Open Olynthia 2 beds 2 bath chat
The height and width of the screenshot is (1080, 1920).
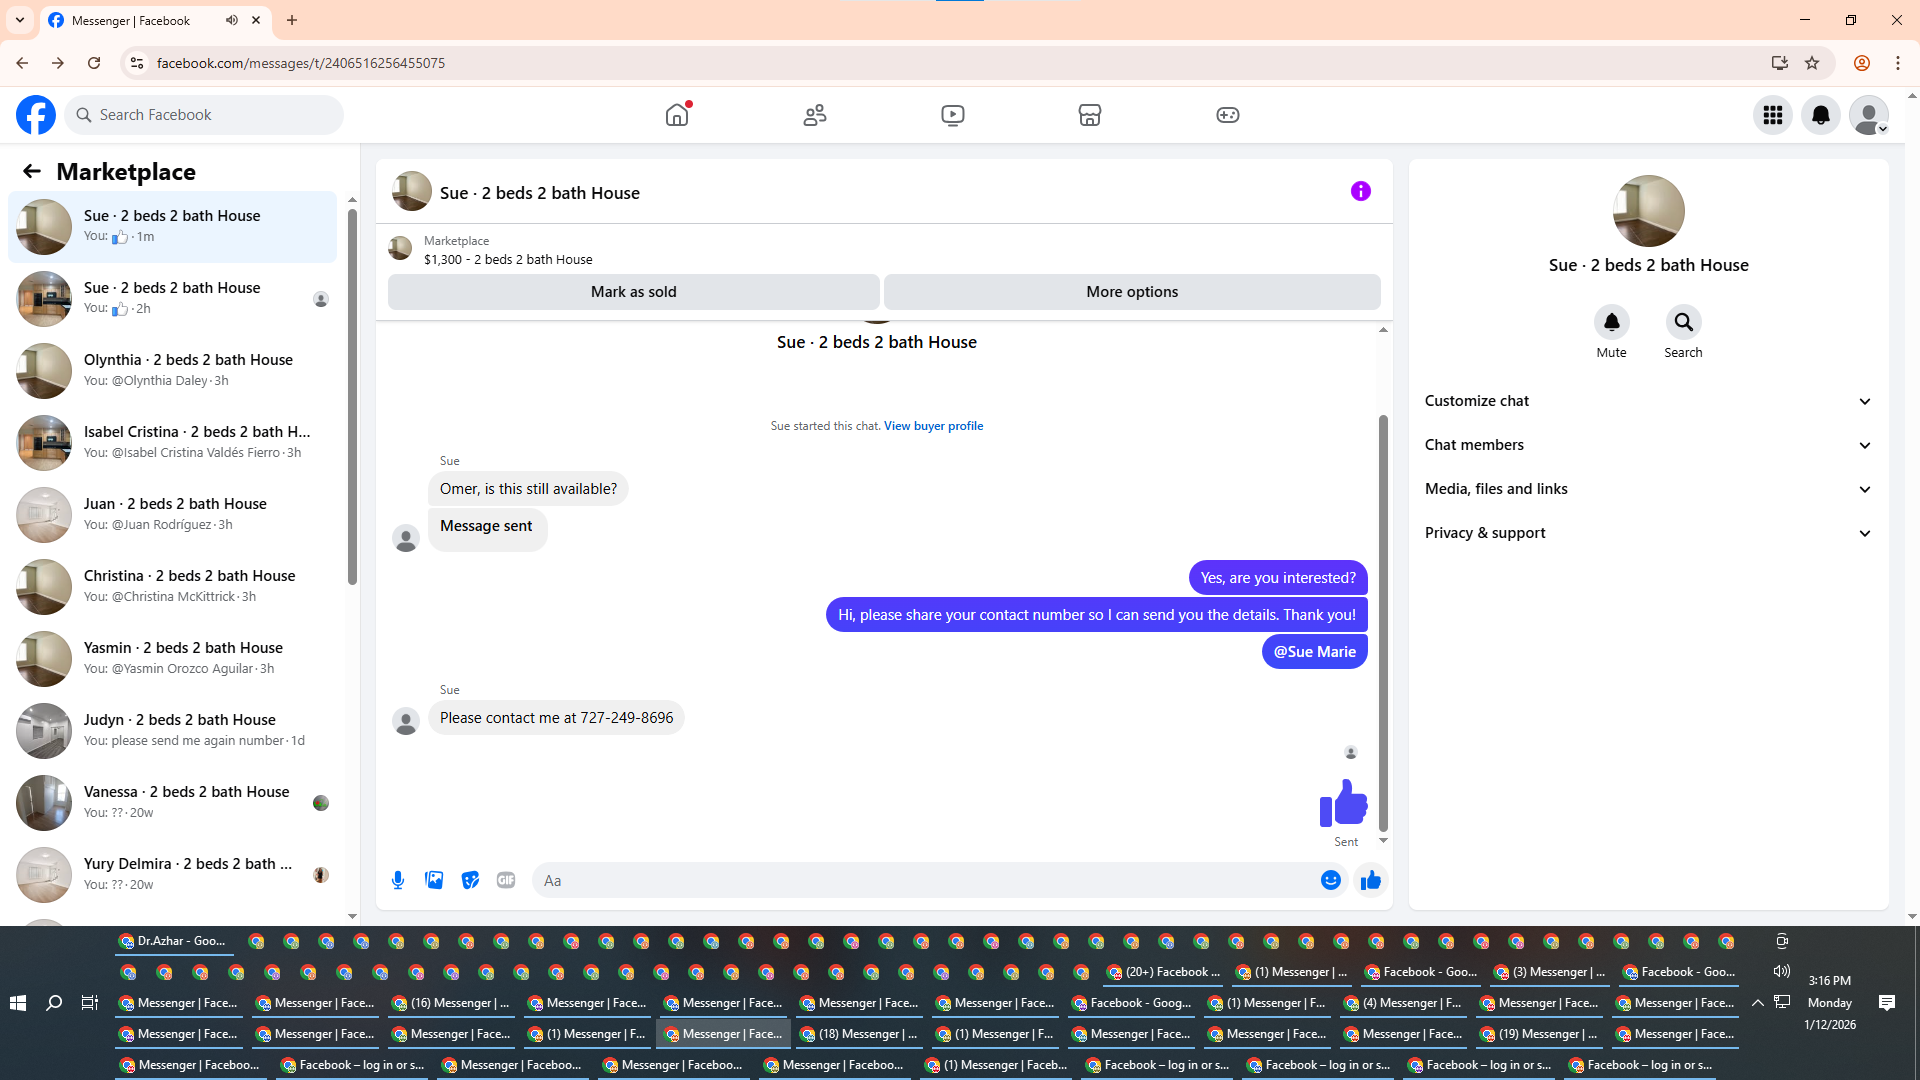(x=172, y=370)
